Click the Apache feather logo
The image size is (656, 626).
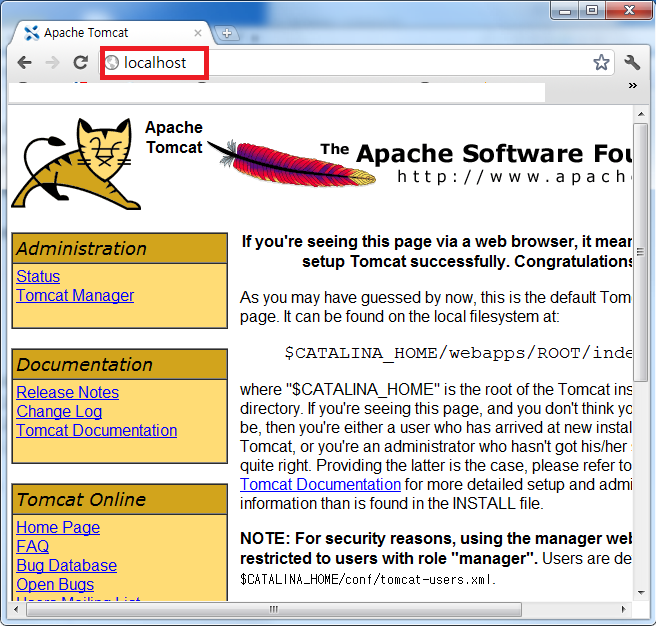(x=292, y=163)
